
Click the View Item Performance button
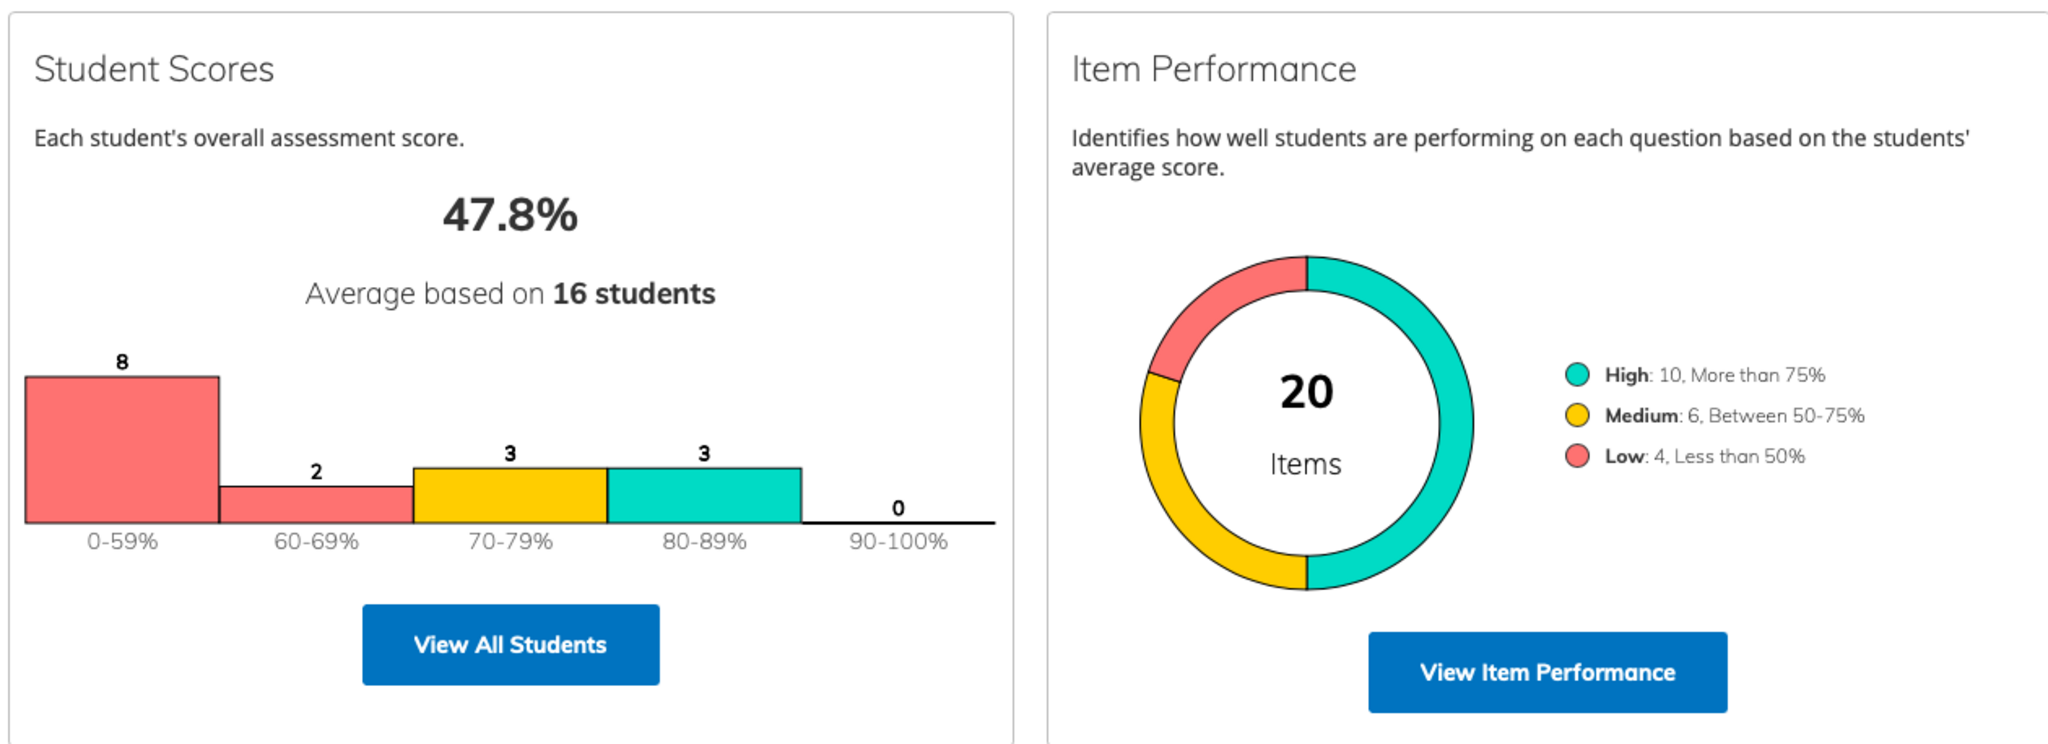tap(1547, 672)
